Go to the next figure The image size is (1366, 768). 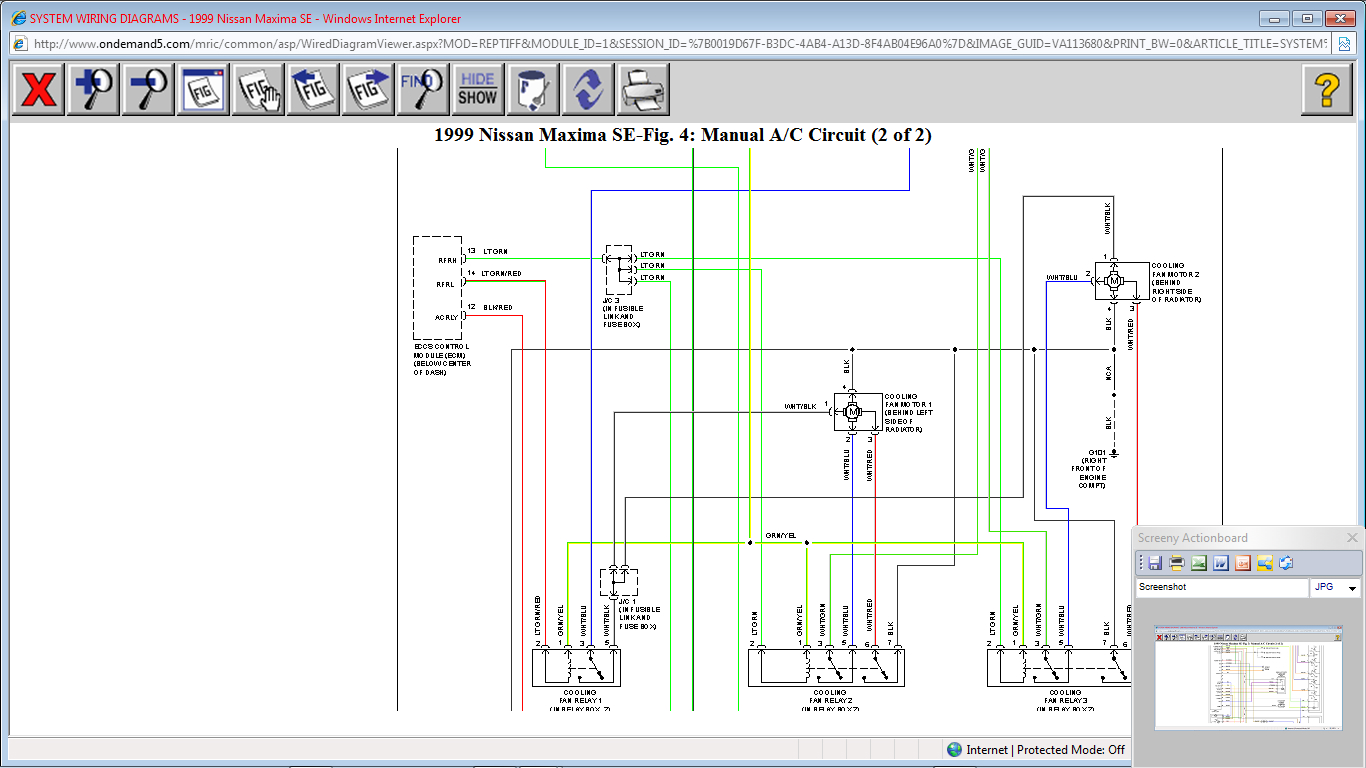point(368,90)
